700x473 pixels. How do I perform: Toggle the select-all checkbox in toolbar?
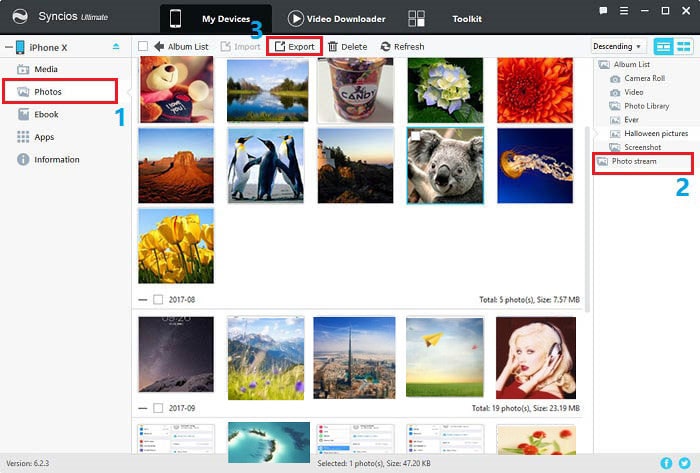click(x=143, y=46)
